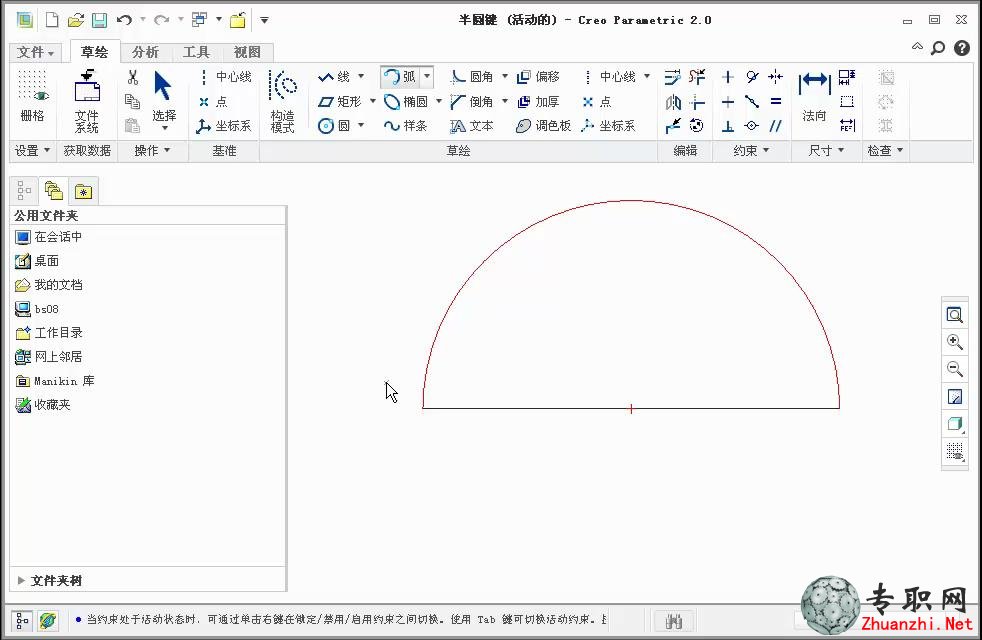
Task: Toggle the grid display (栅格)
Action: point(33,96)
